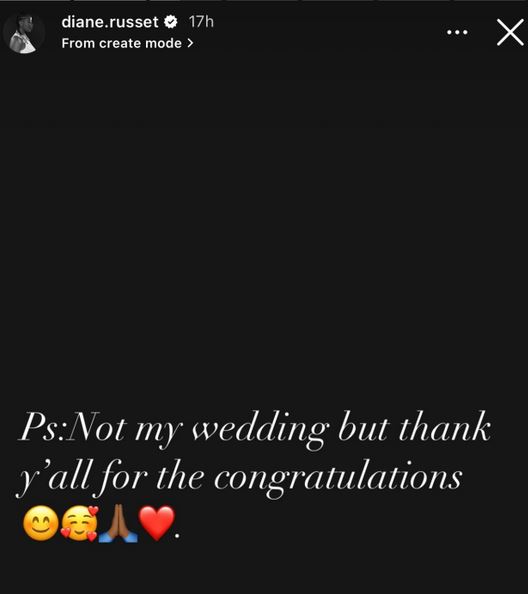This screenshot has width=528, height=594.
Task: Click the word "wedding" in the story
Action: pos(261,430)
